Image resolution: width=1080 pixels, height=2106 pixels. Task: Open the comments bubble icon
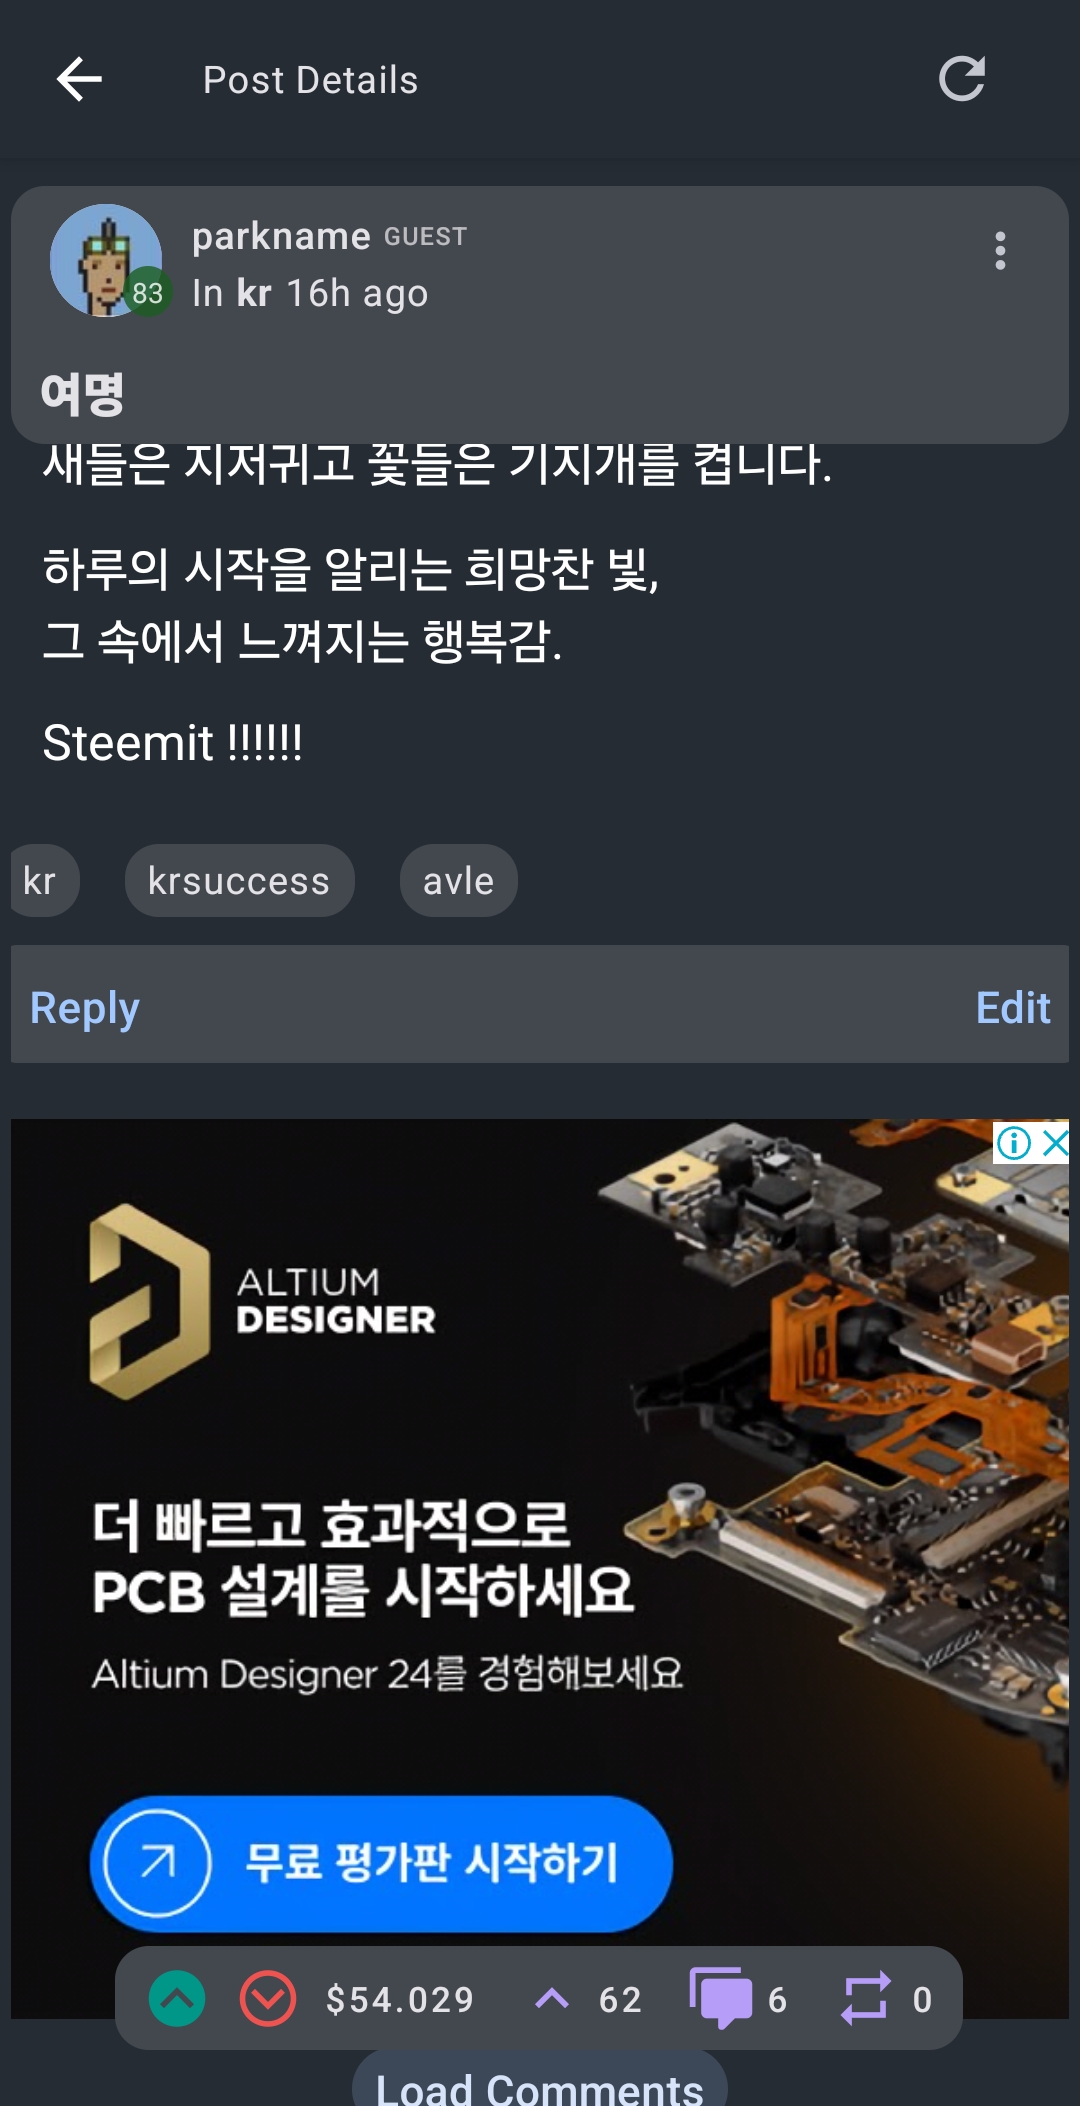pyautogui.click(x=721, y=1998)
